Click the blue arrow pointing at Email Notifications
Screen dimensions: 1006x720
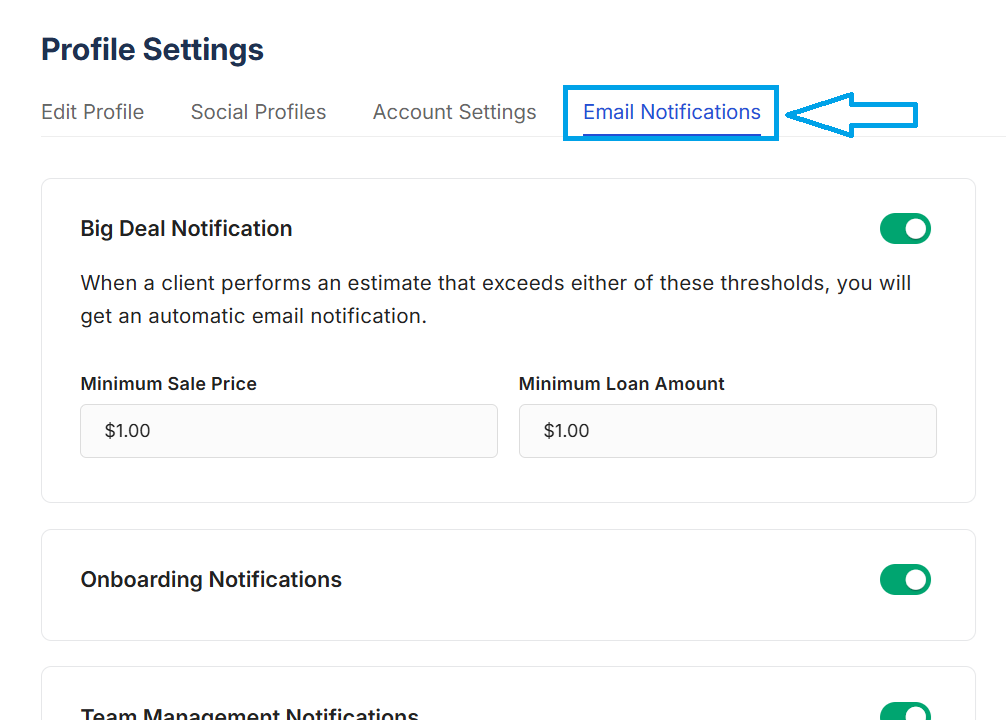click(850, 114)
